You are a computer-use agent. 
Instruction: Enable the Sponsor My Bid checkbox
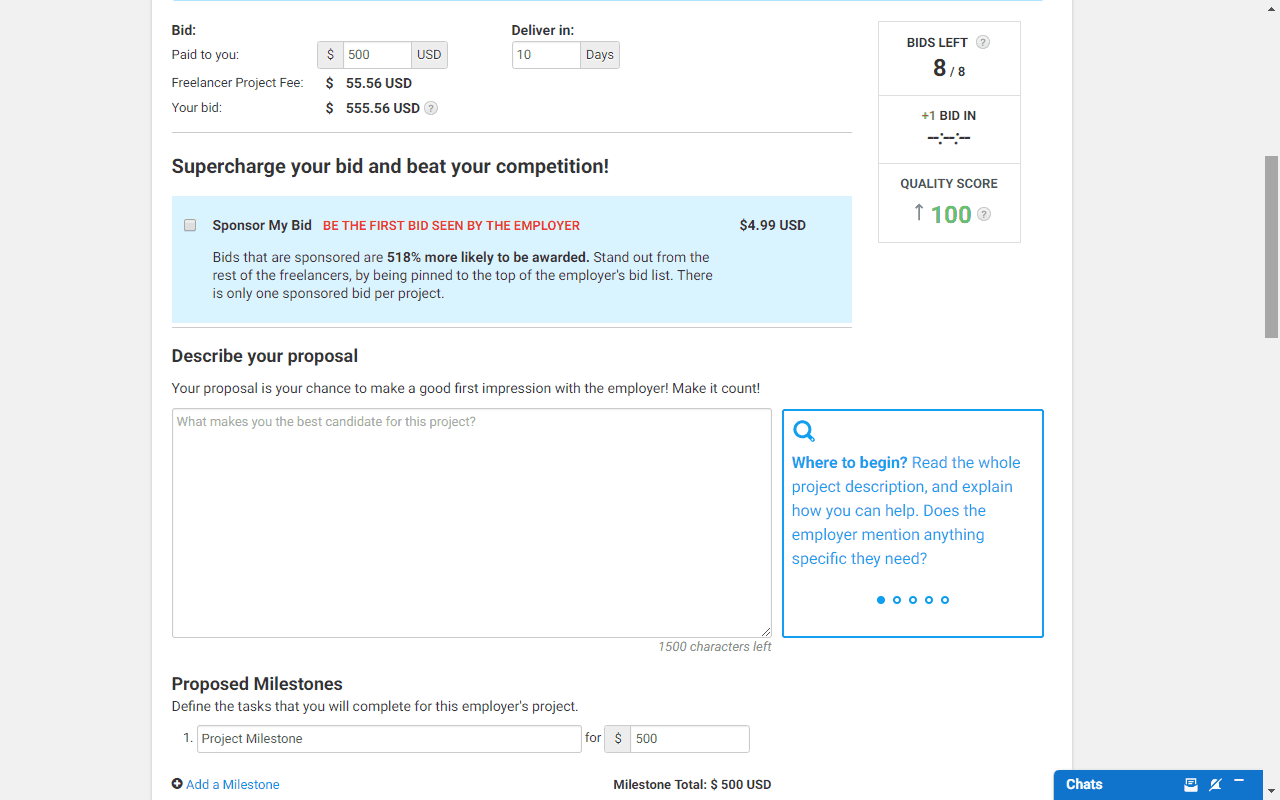pyautogui.click(x=190, y=225)
